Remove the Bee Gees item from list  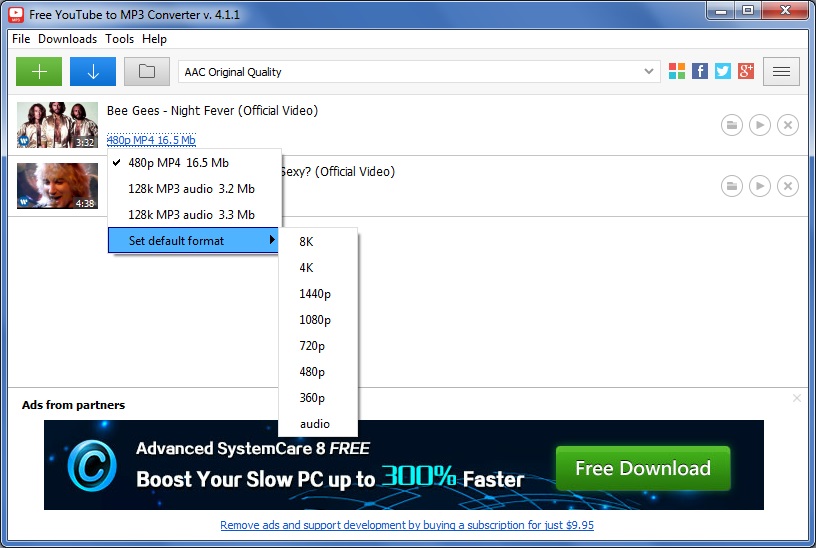(788, 125)
